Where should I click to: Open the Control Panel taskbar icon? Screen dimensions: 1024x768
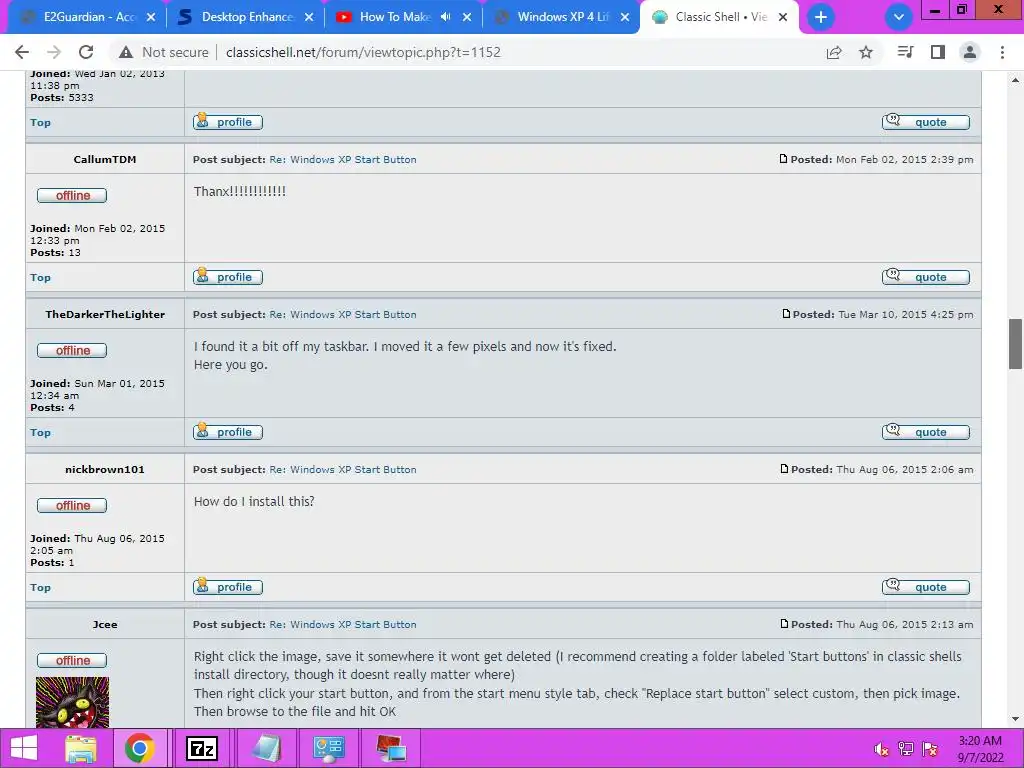click(328, 748)
